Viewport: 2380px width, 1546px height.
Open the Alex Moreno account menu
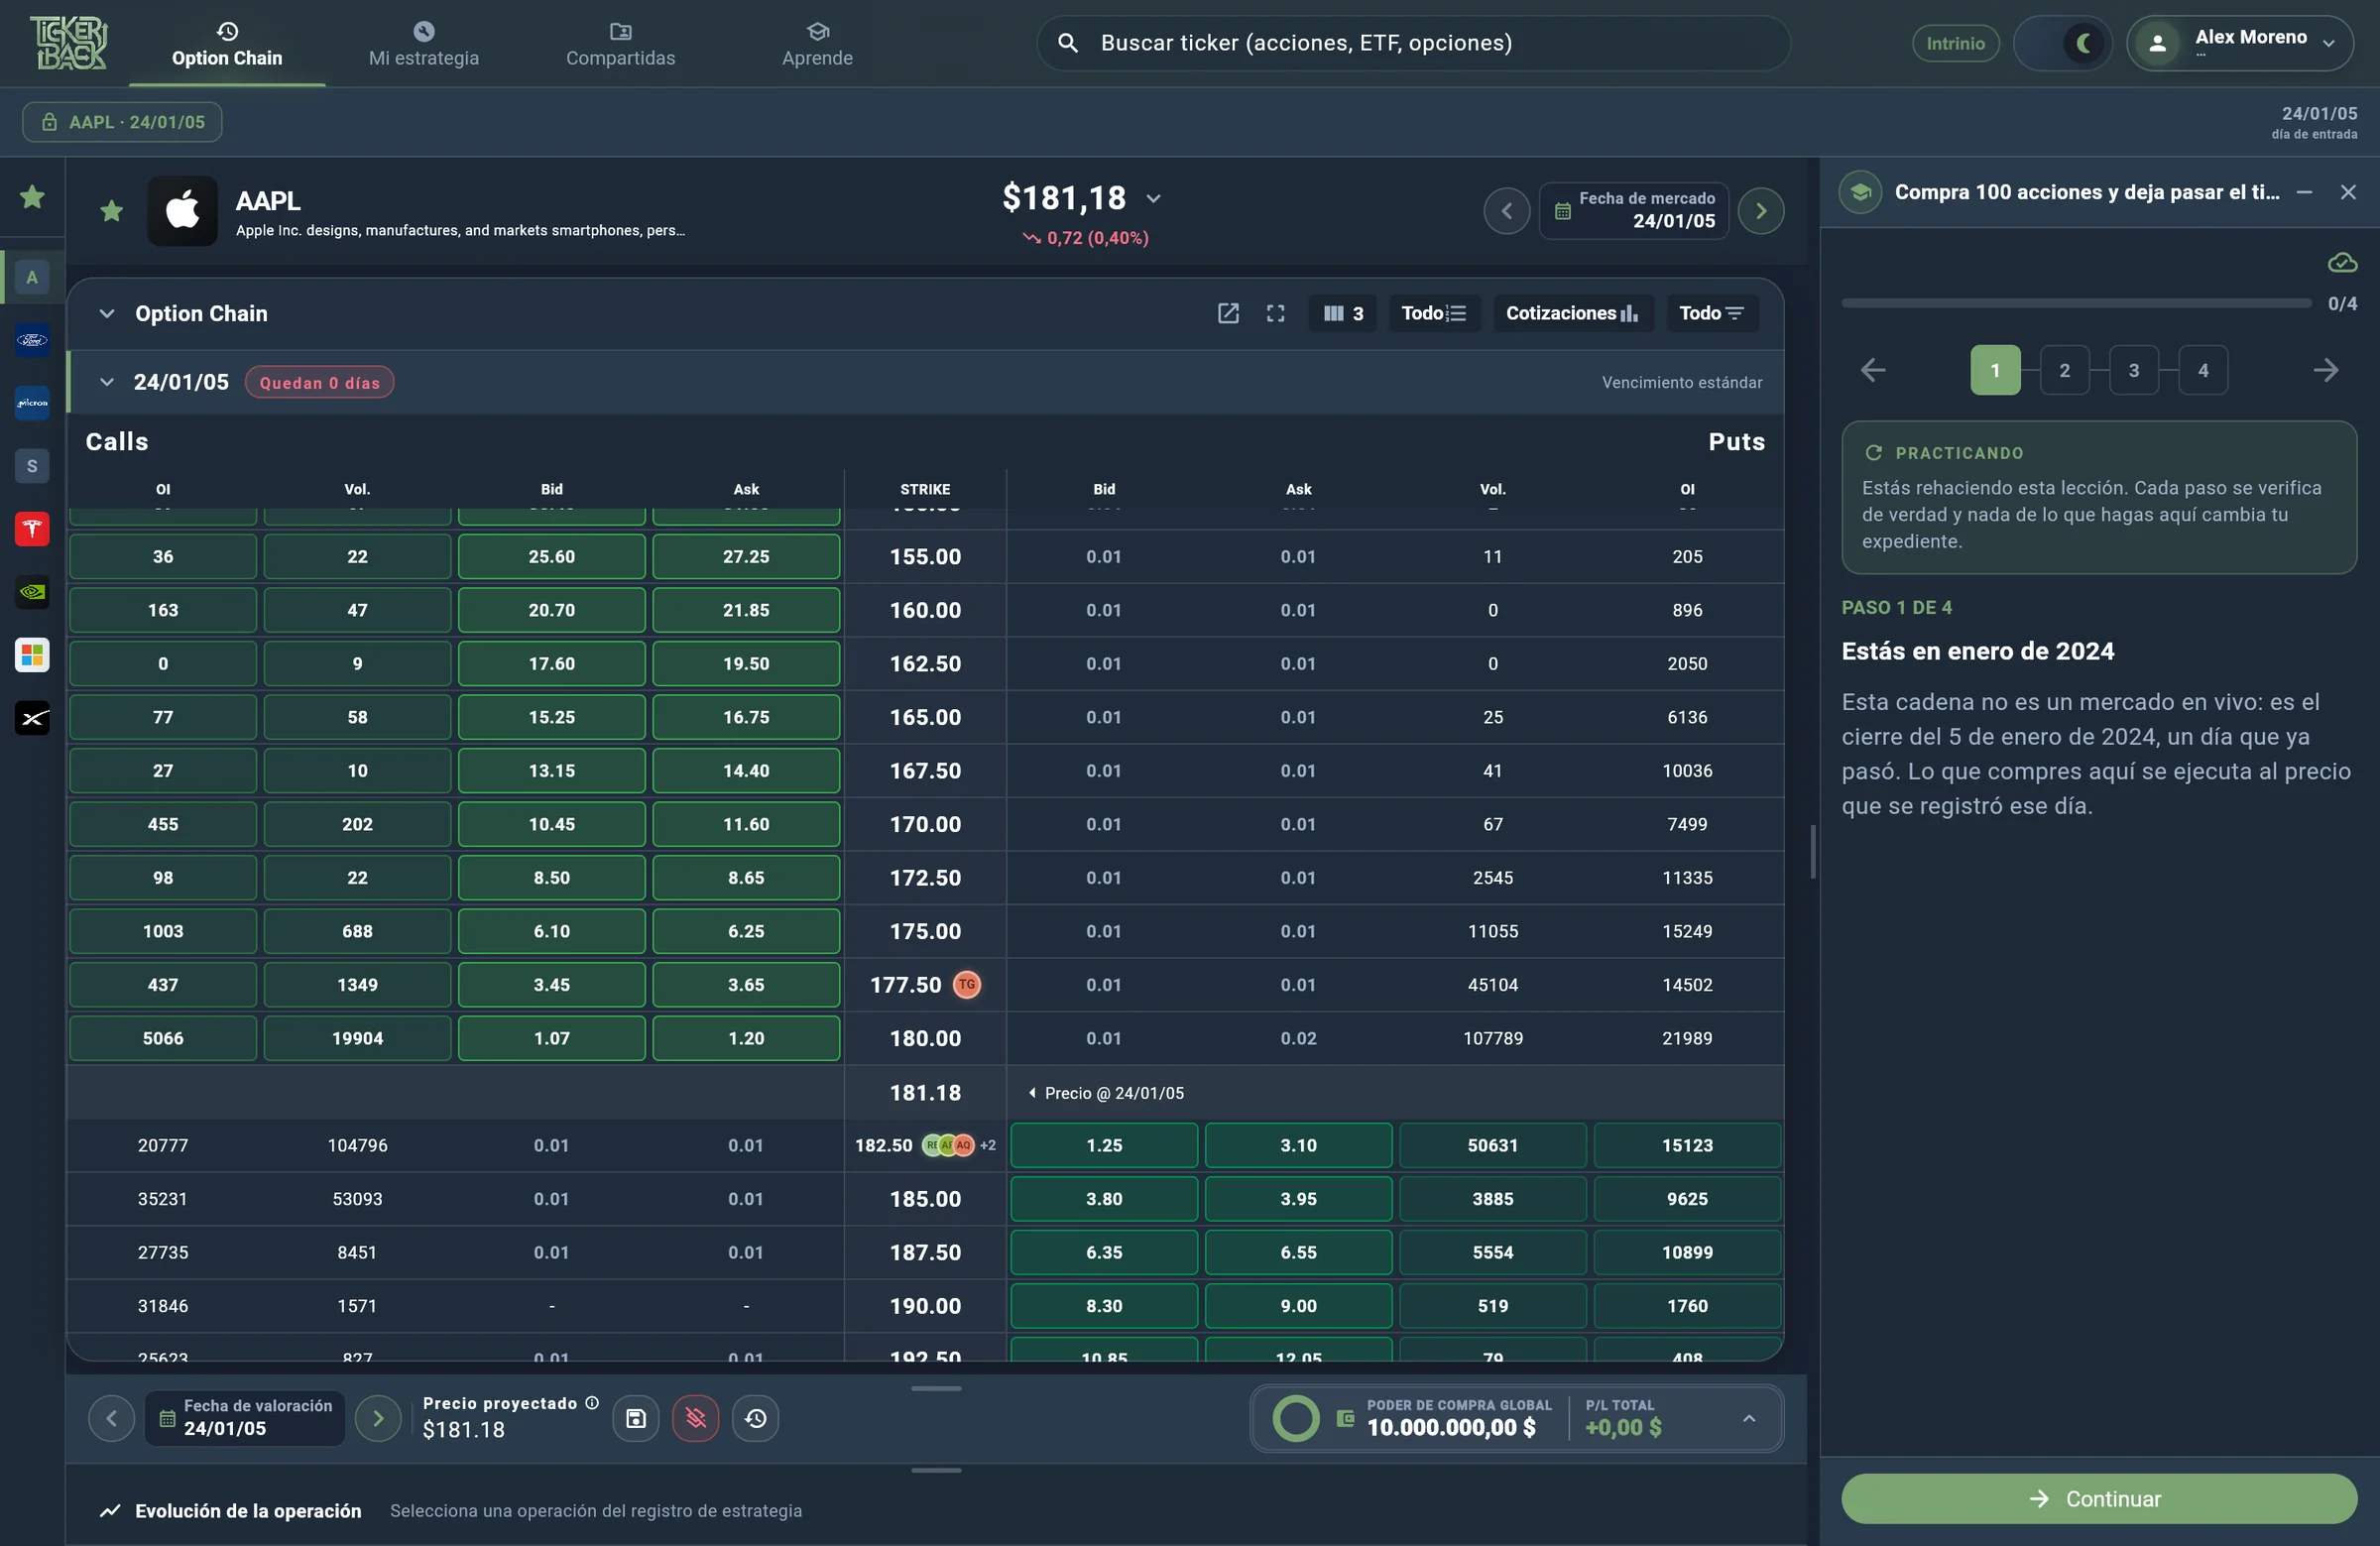2240,43
